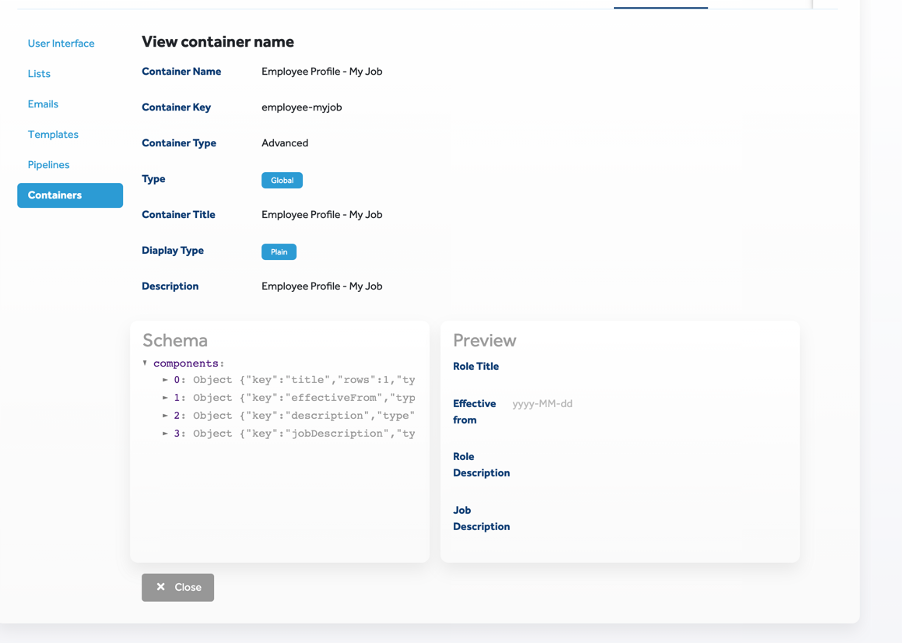Image resolution: width=902 pixels, height=644 pixels.
Task: Expand schema item 1 effectiveFrom object
Action: (165, 398)
